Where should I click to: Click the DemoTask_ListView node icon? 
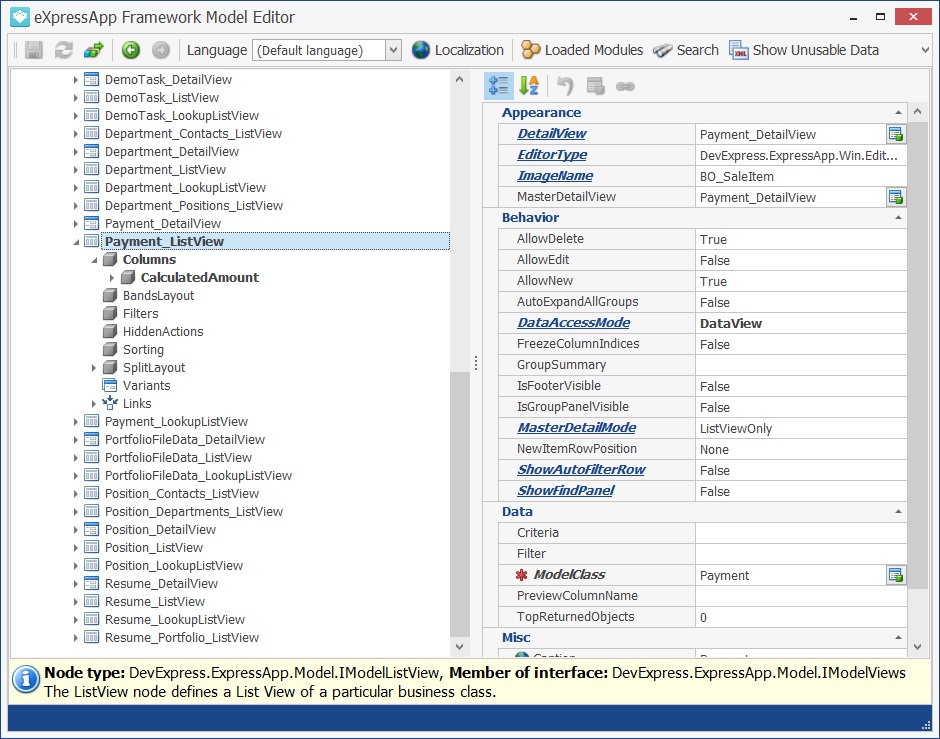point(92,97)
